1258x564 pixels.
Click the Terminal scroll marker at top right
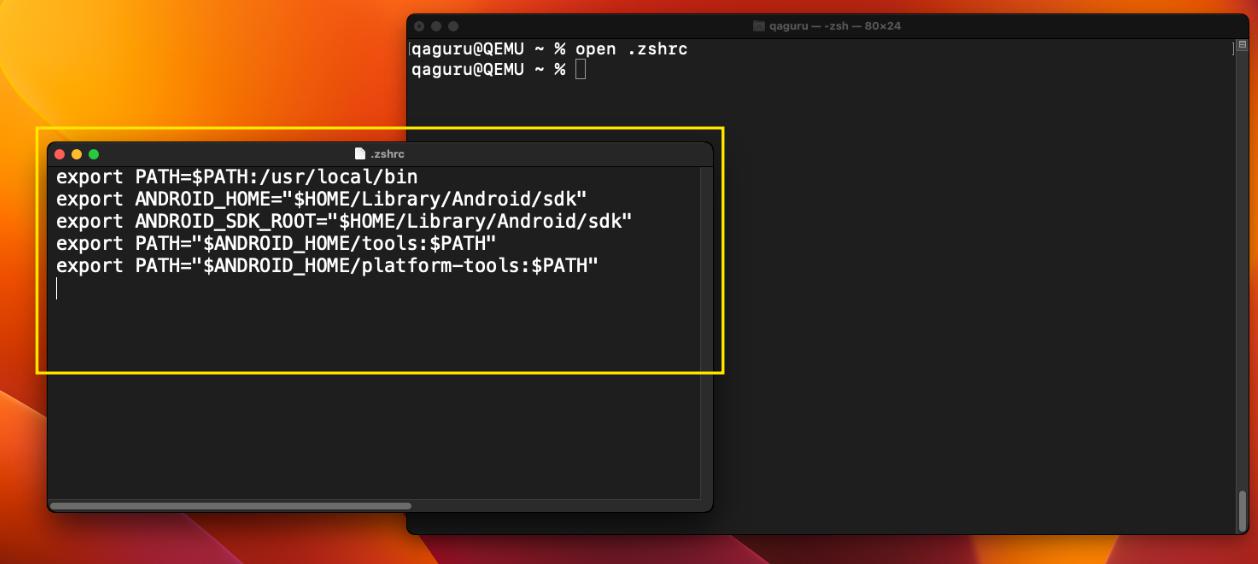pyautogui.click(x=1242, y=47)
